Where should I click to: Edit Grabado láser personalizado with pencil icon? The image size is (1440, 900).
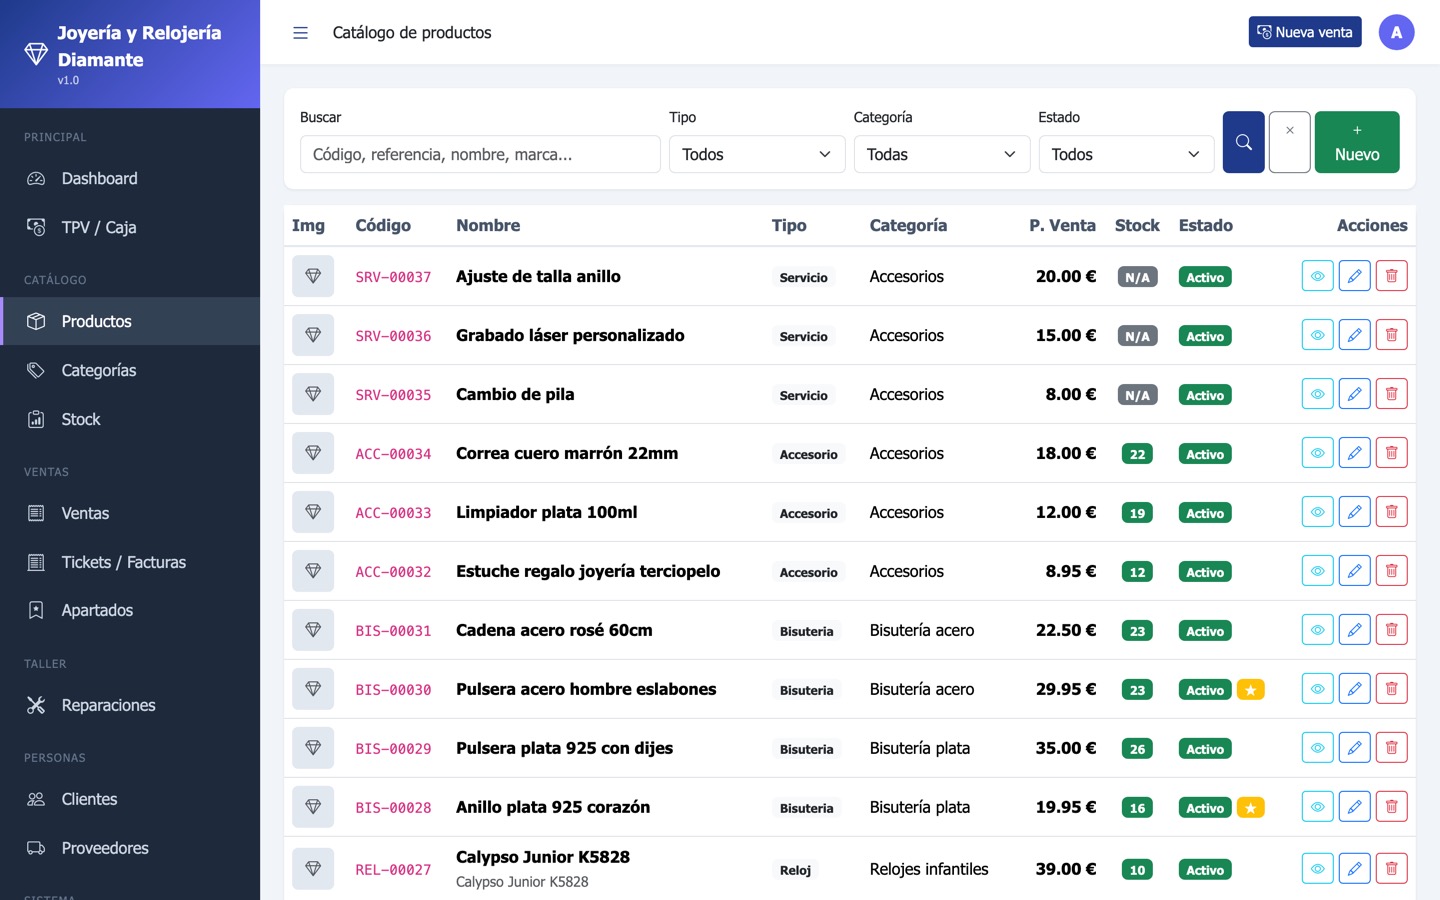(x=1354, y=335)
